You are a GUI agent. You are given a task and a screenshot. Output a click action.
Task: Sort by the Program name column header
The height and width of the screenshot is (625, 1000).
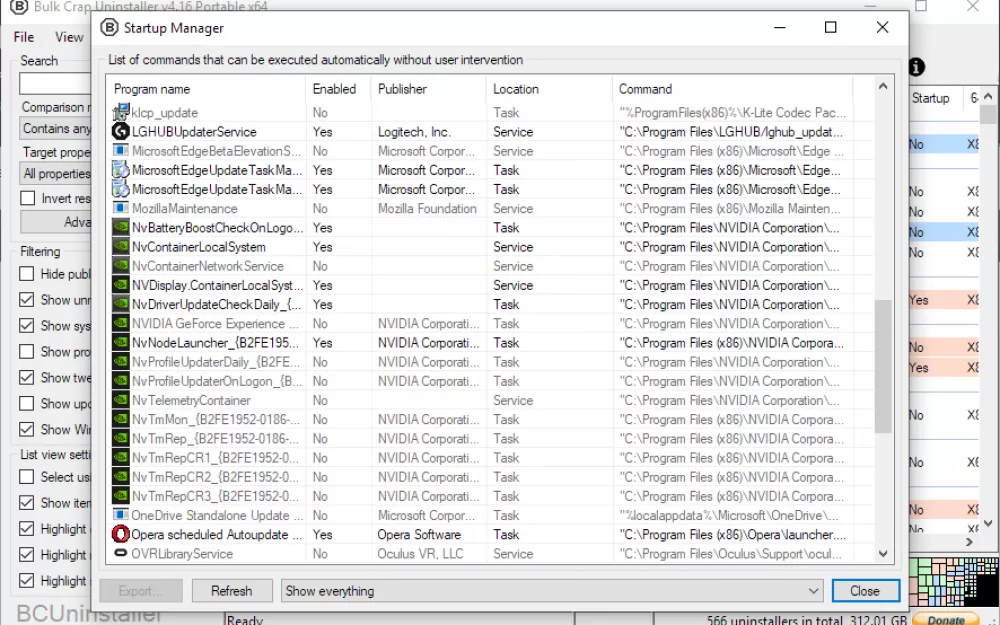[207, 89]
